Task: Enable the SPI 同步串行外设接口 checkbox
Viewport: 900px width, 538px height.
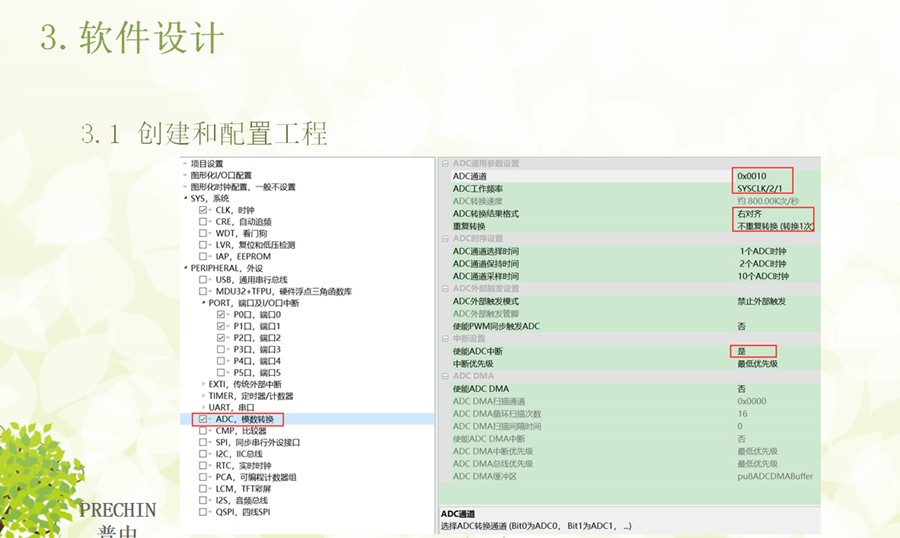Action: [x=203, y=442]
